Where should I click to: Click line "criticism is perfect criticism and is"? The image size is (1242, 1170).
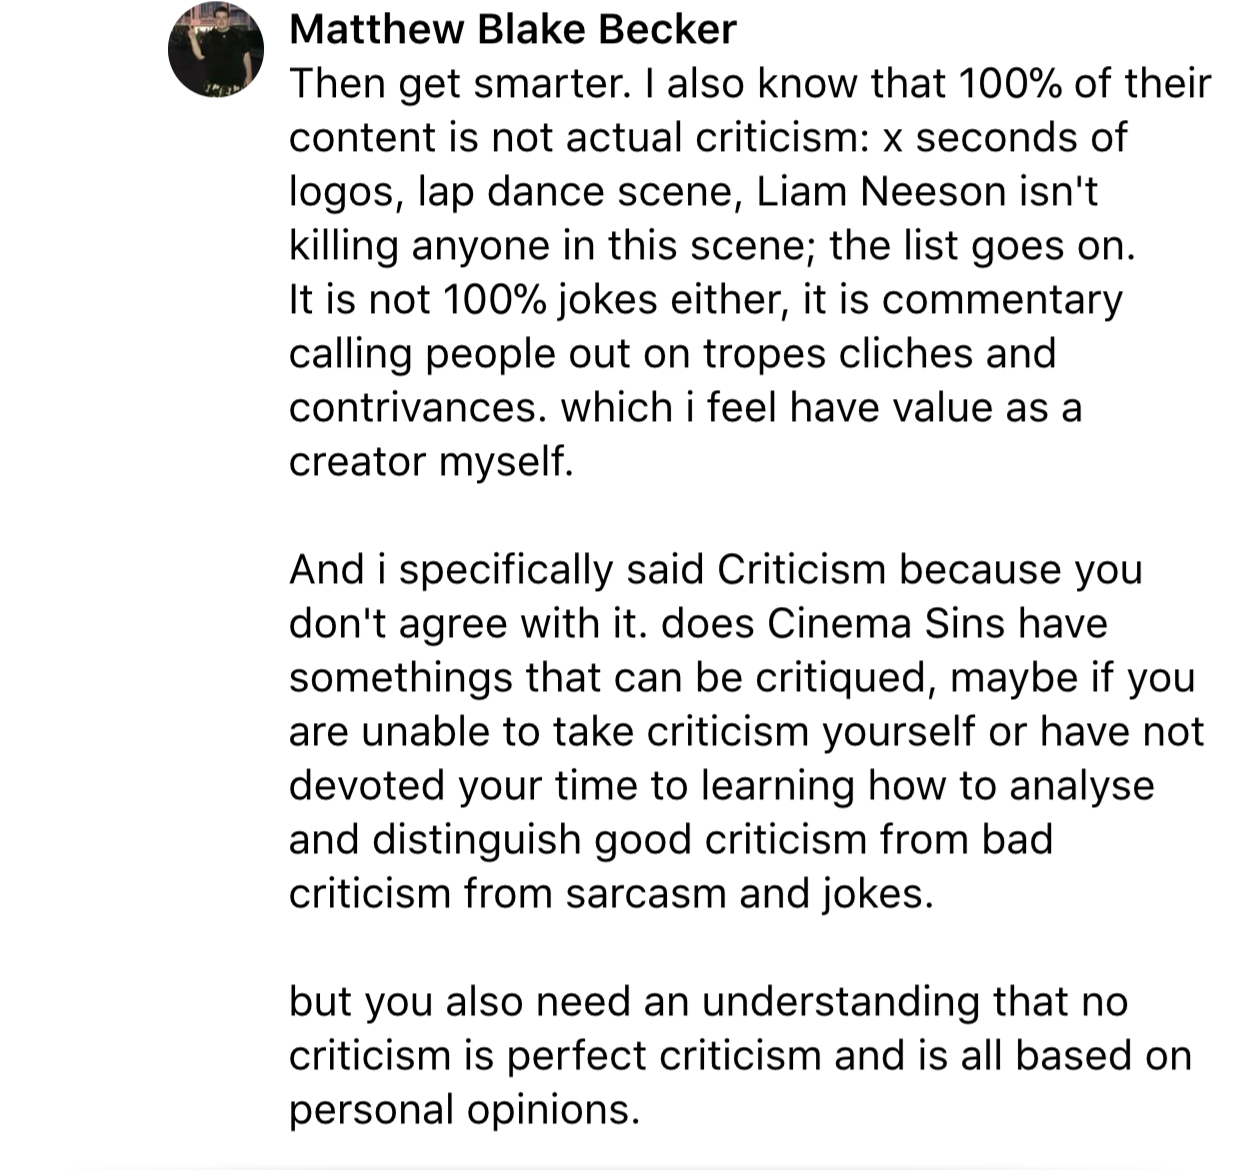pyautogui.click(x=741, y=1055)
